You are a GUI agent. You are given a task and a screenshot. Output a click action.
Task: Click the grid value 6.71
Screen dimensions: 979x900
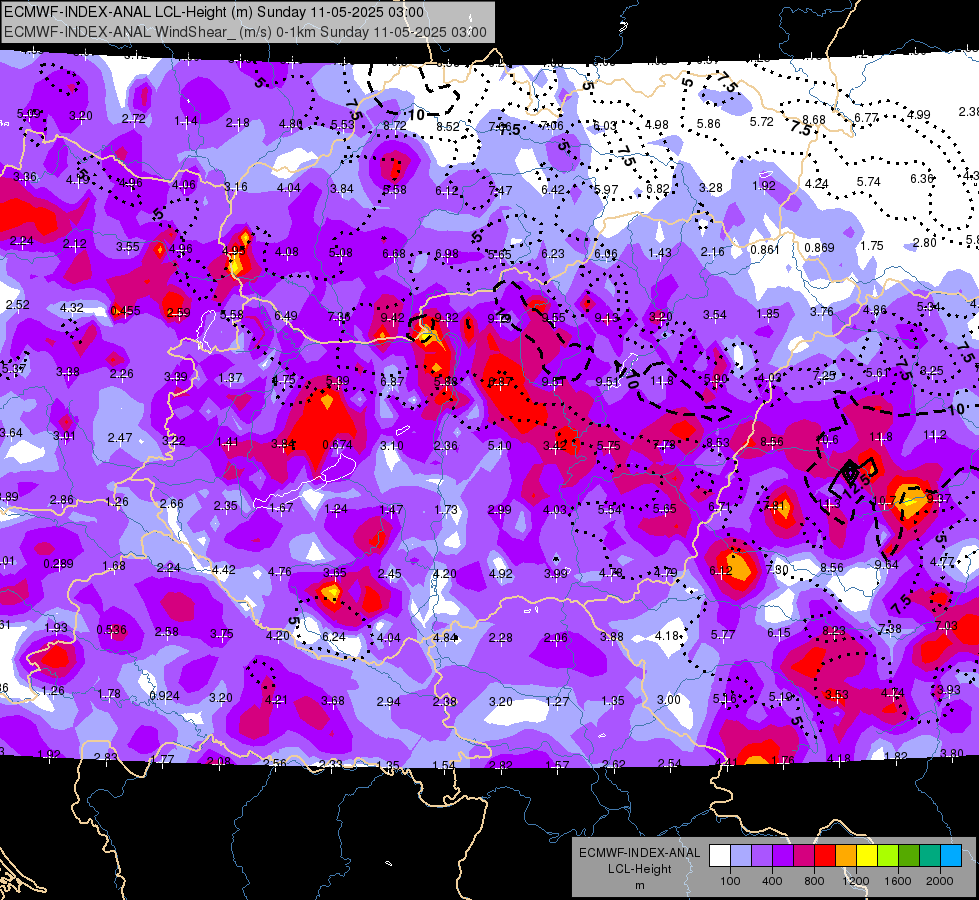[x=719, y=507]
